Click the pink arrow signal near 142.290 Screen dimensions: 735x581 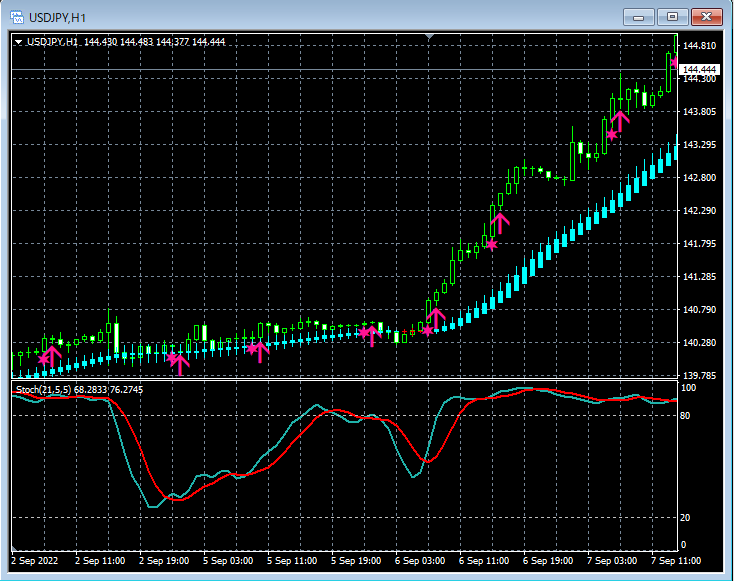[500, 222]
